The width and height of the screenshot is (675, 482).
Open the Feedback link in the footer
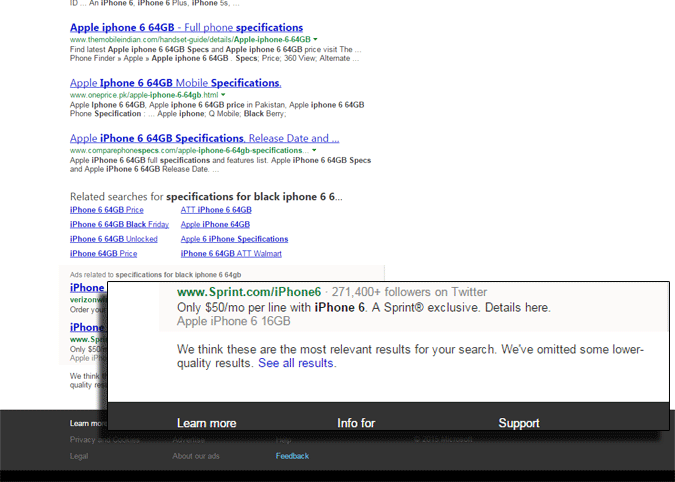tap(292, 456)
